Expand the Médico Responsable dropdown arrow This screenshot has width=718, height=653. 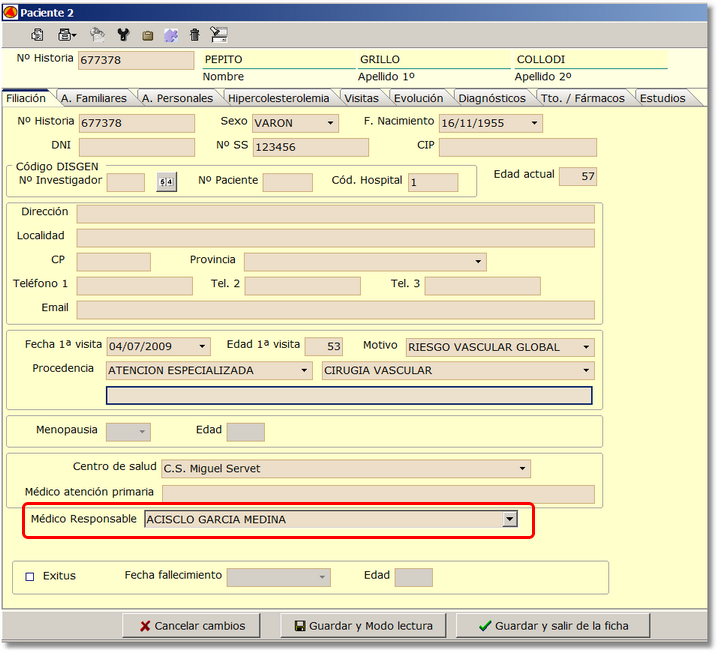(510, 519)
